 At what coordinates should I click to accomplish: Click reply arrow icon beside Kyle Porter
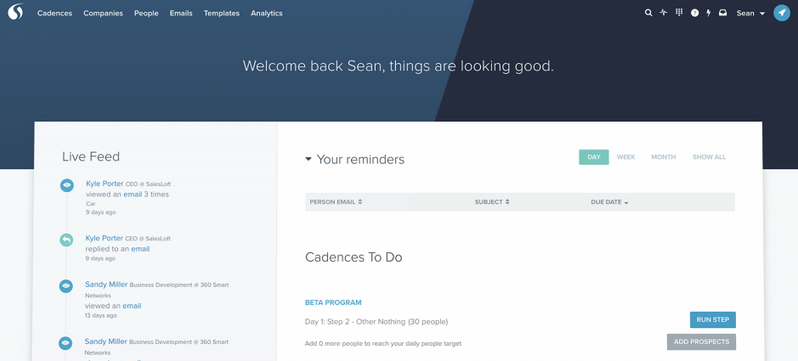(x=66, y=240)
